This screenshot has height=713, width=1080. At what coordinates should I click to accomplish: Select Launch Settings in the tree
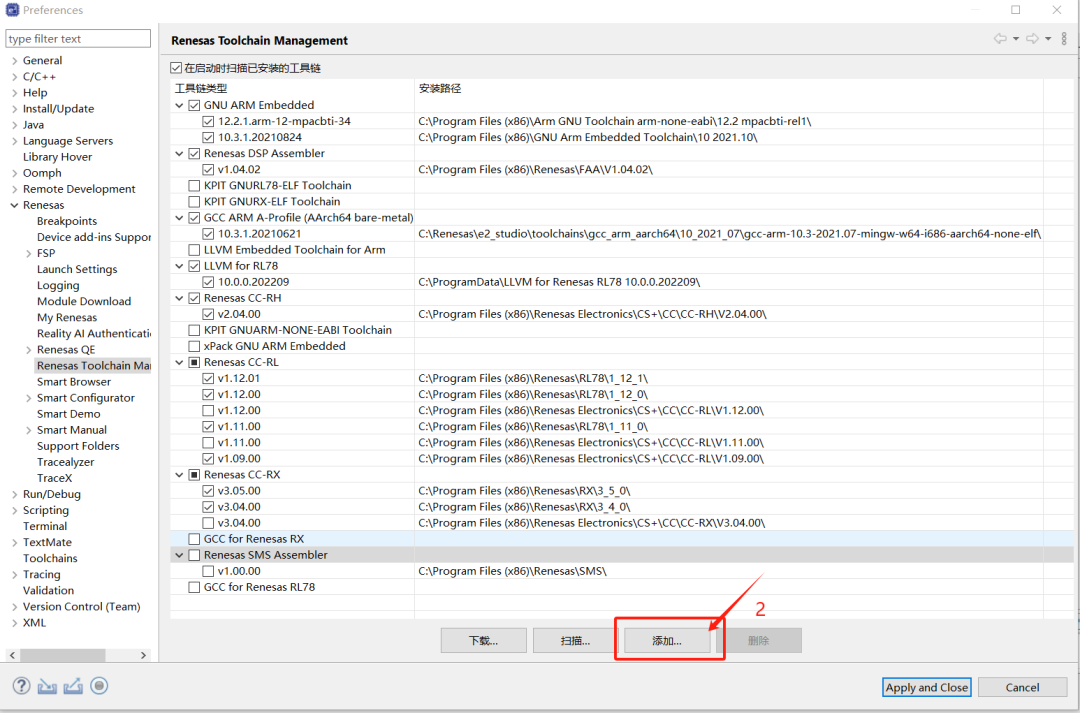click(77, 269)
